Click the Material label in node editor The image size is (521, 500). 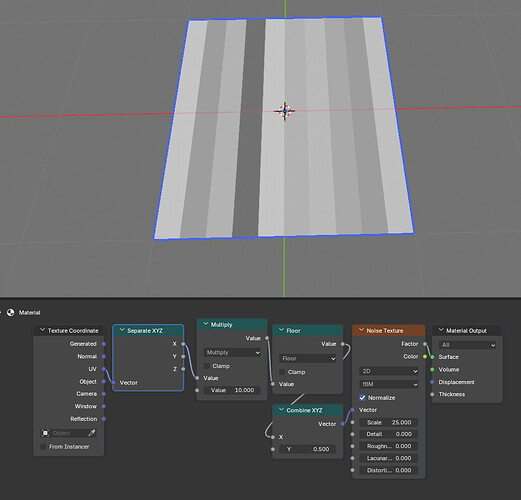[29, 312]
